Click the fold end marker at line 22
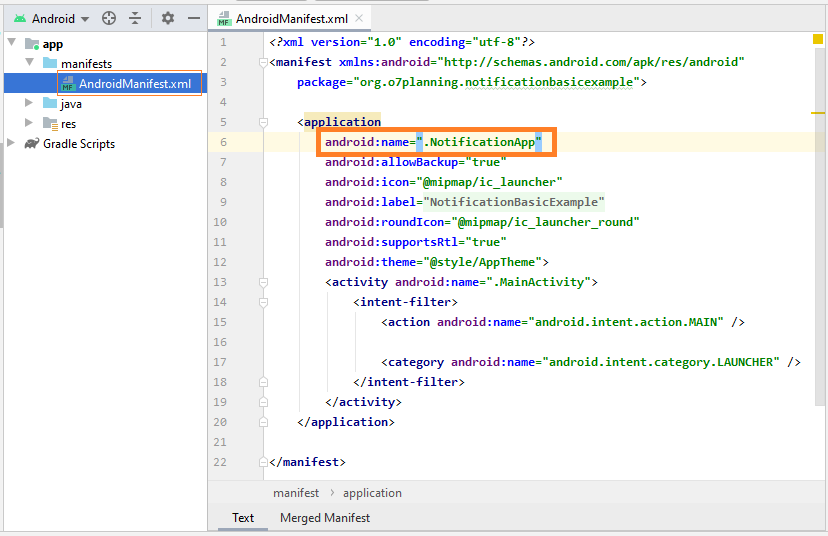 tap(264, 462)
